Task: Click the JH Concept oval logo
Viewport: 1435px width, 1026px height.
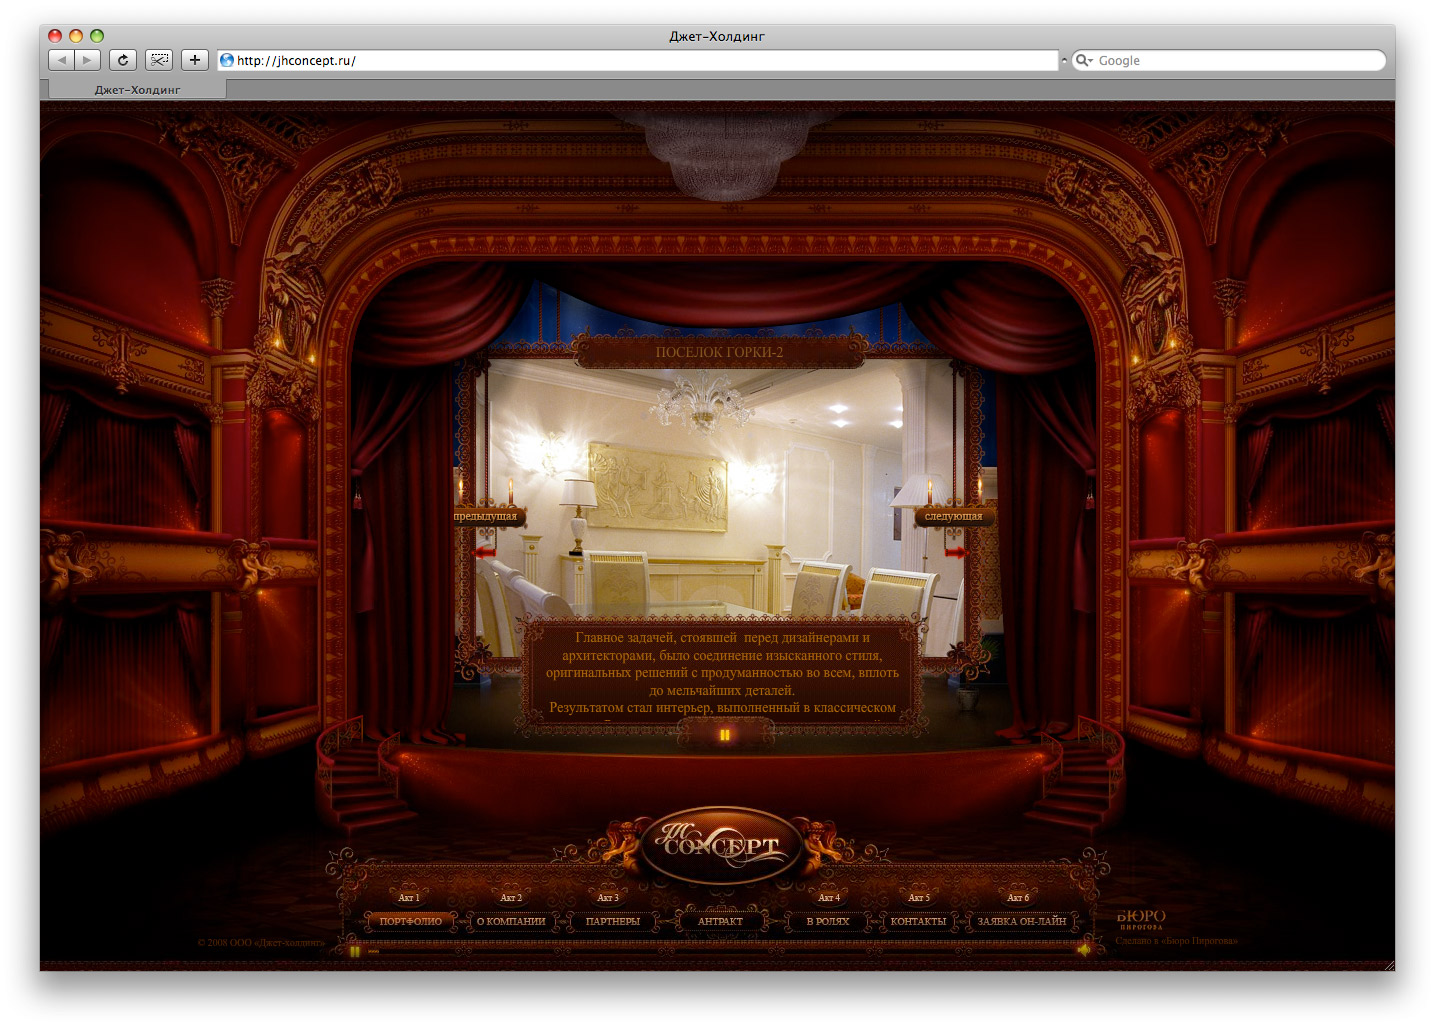Action: pos(722,846)
